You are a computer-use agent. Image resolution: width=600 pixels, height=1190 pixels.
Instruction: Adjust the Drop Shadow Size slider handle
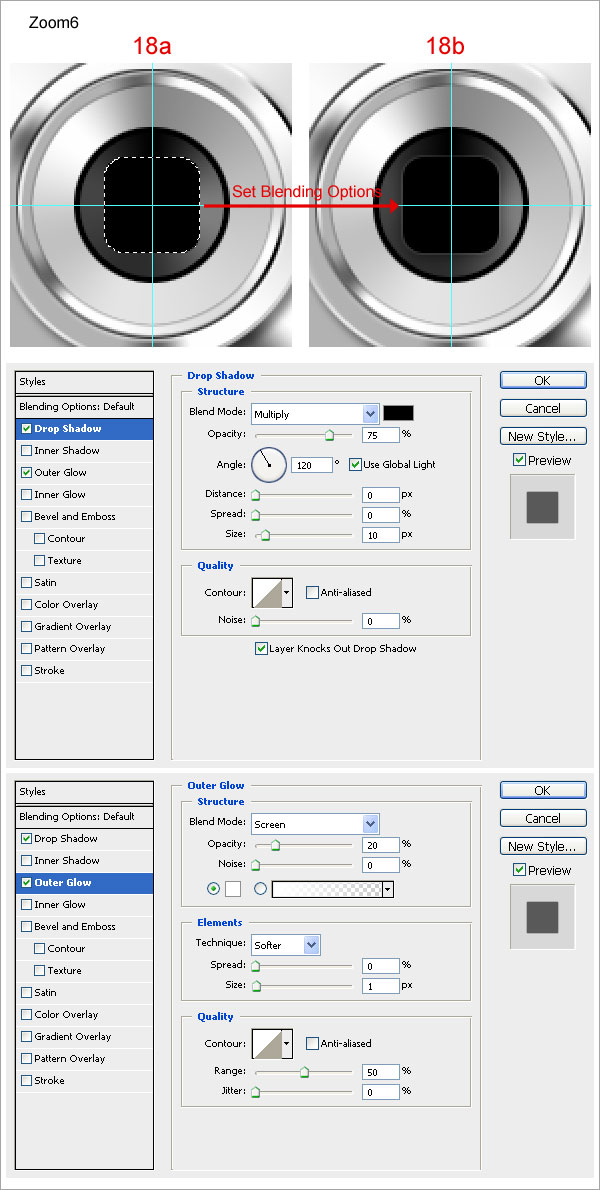pyautogui.click(x=265, y=535)
